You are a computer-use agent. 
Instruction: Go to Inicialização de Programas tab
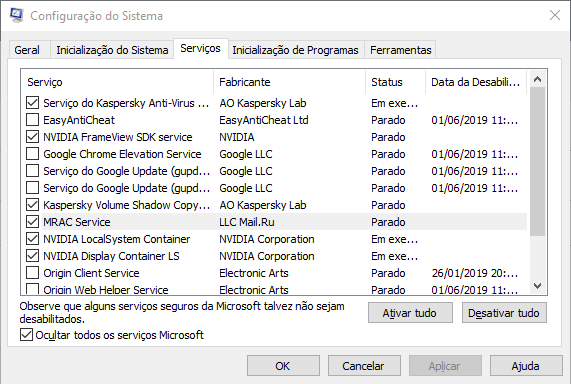[x=295, y=50]
